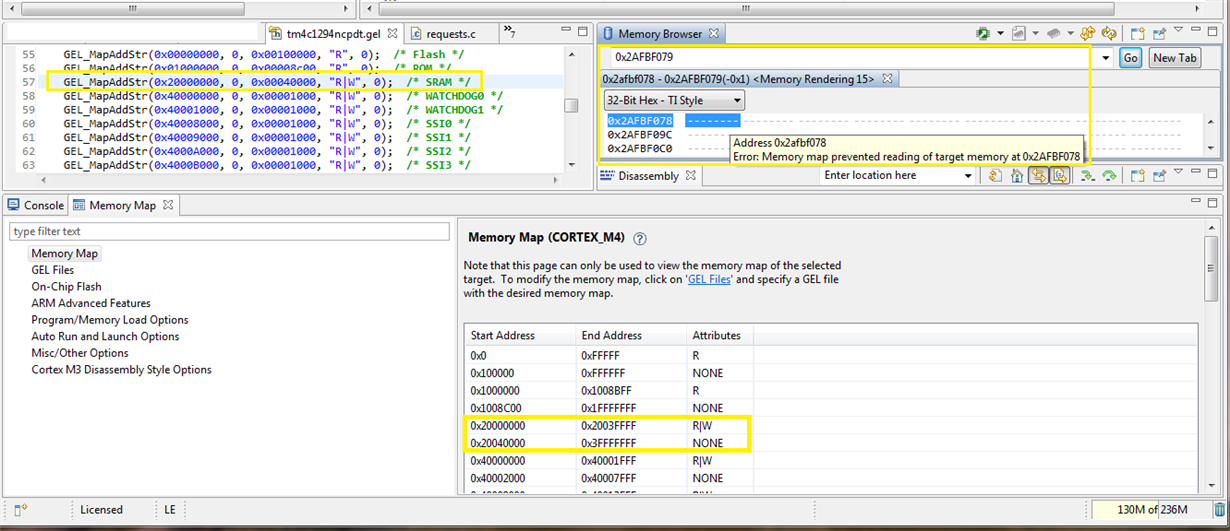Viewport: 1230px width, 531px height.
Task: Open the 32-Bit Hex - TI Style dropdown
Action: (674, 100)
